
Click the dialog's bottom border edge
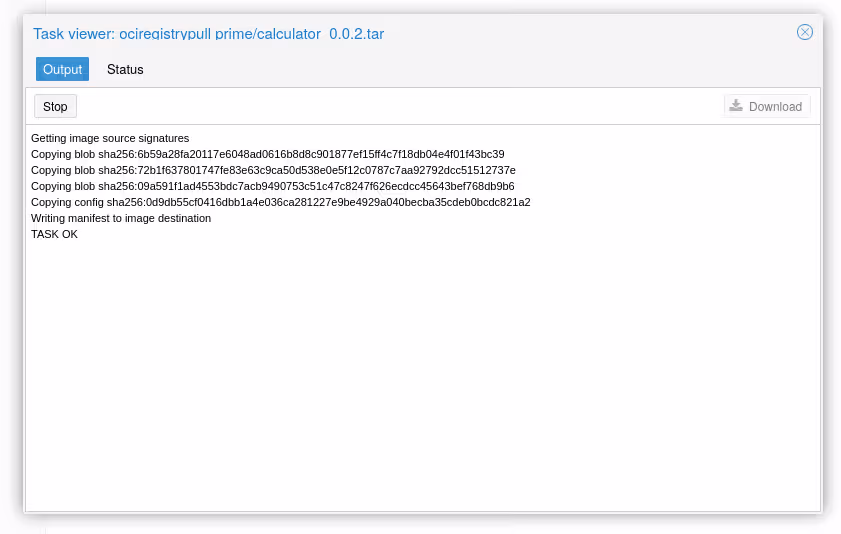tap(422, 512)
